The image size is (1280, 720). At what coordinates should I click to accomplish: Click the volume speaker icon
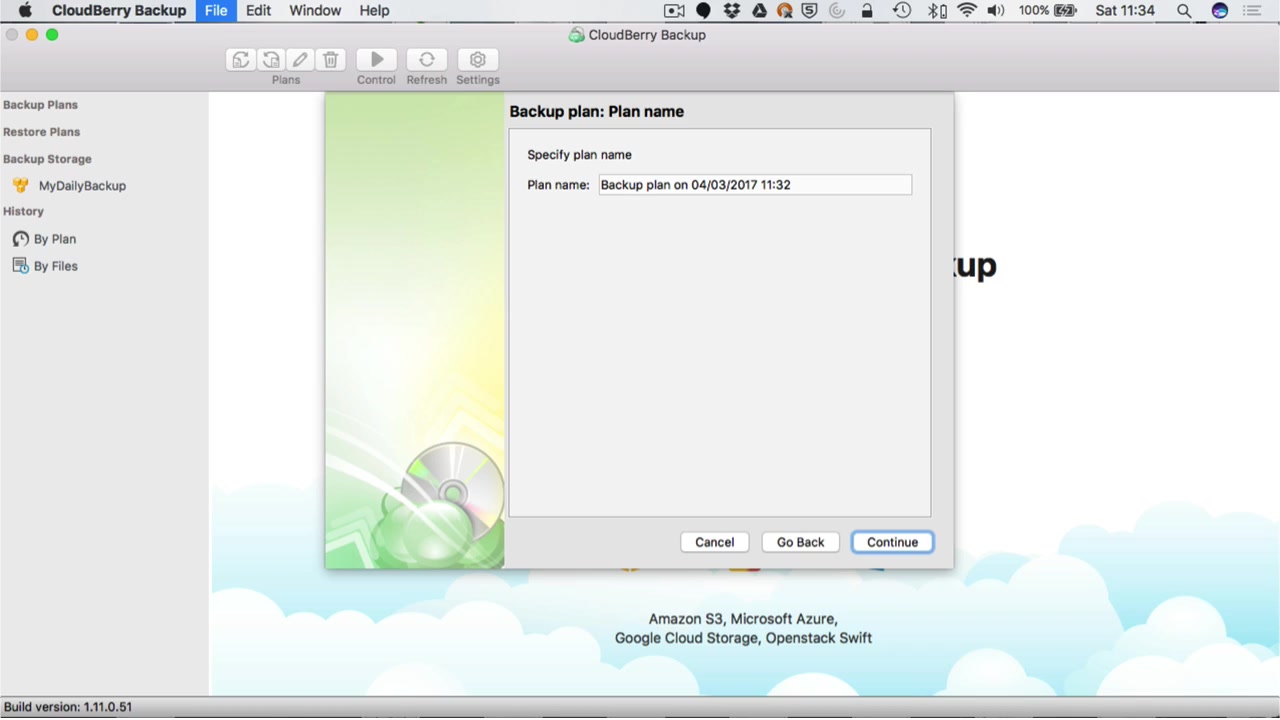995,11
